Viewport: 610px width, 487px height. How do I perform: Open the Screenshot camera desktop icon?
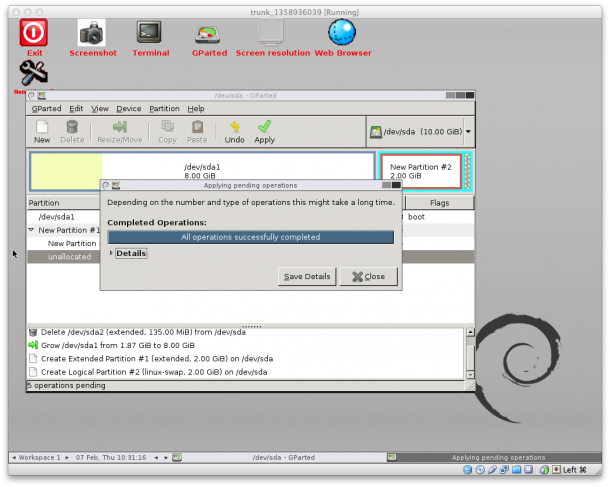(x=92, y=33)
